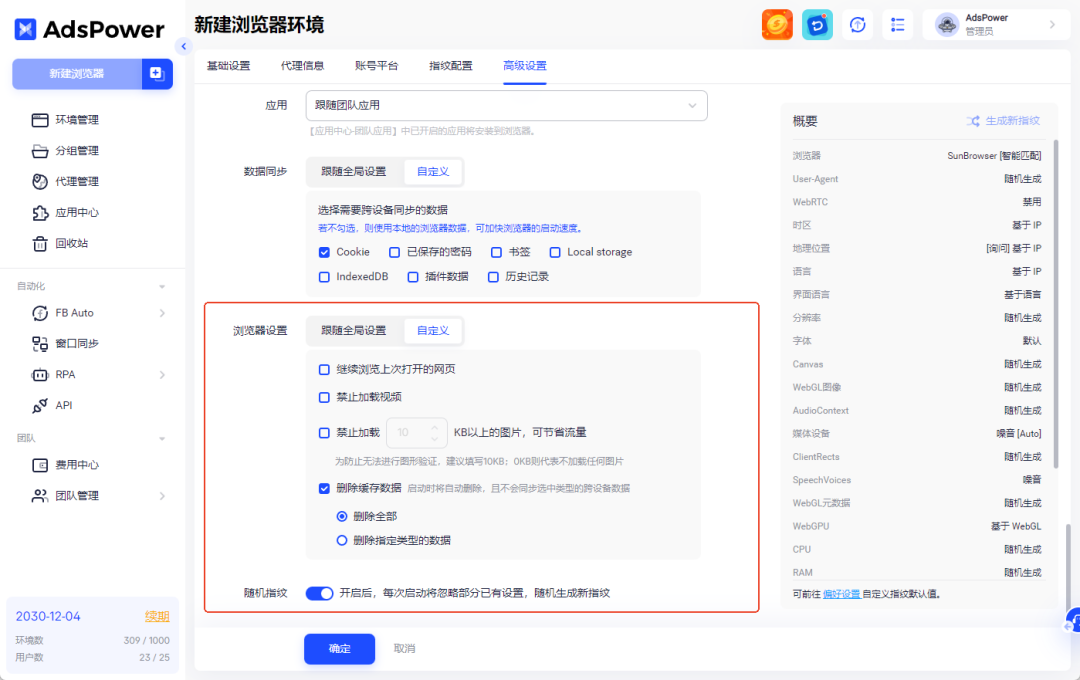Viewport: 1080px width, 680px height.
Task: Open the rewards coin icon in header
Action: 778,24
